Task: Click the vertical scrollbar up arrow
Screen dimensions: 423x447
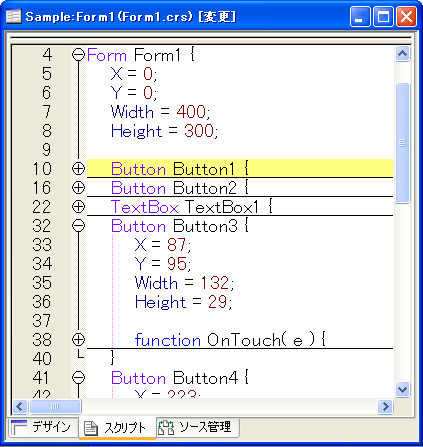Action: coord(402,54)
